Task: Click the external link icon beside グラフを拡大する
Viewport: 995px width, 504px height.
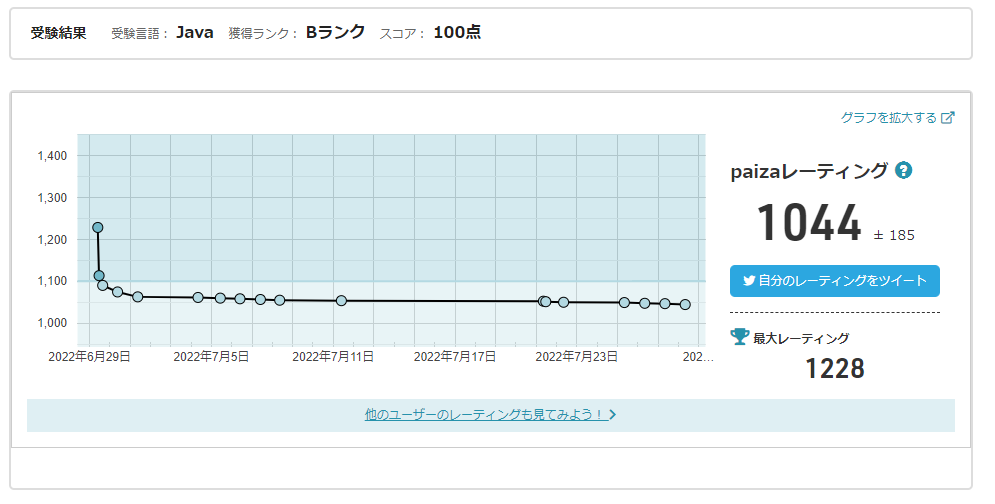Action: 948,117
